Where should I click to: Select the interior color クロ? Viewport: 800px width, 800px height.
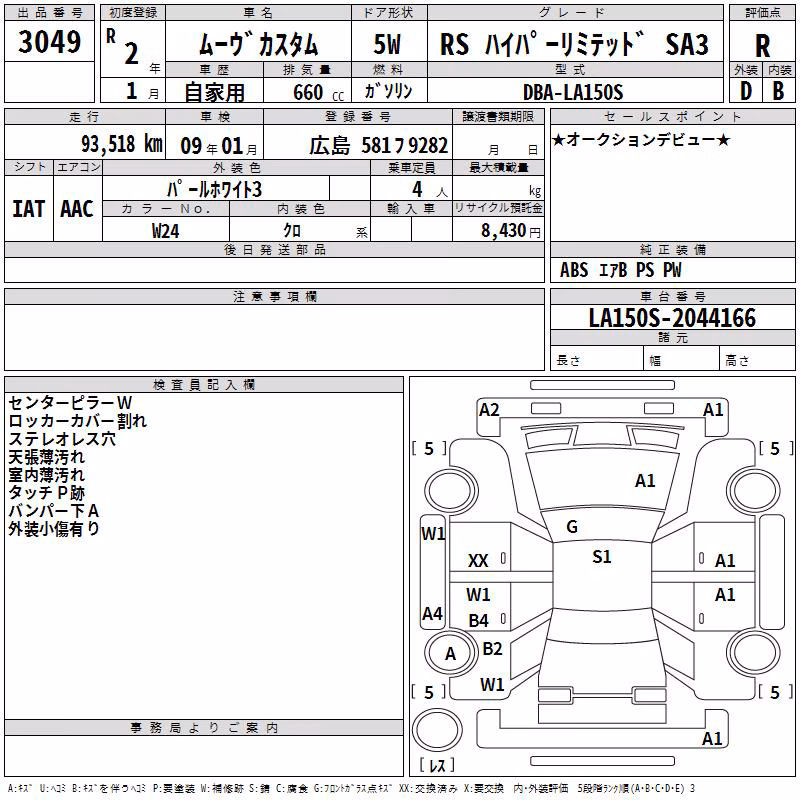292,231
